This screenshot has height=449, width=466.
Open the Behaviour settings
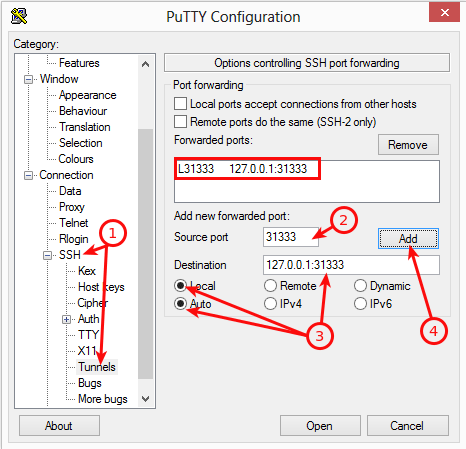[83, 111]
